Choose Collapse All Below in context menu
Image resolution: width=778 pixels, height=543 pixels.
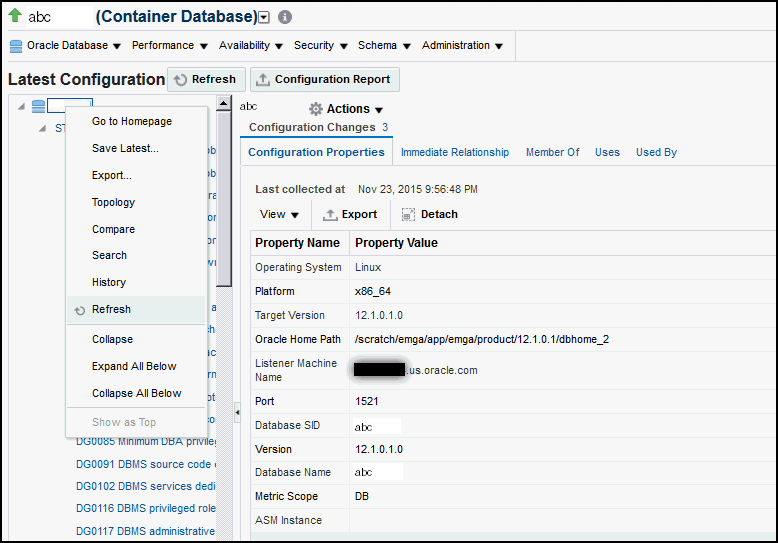coord(136,393)
